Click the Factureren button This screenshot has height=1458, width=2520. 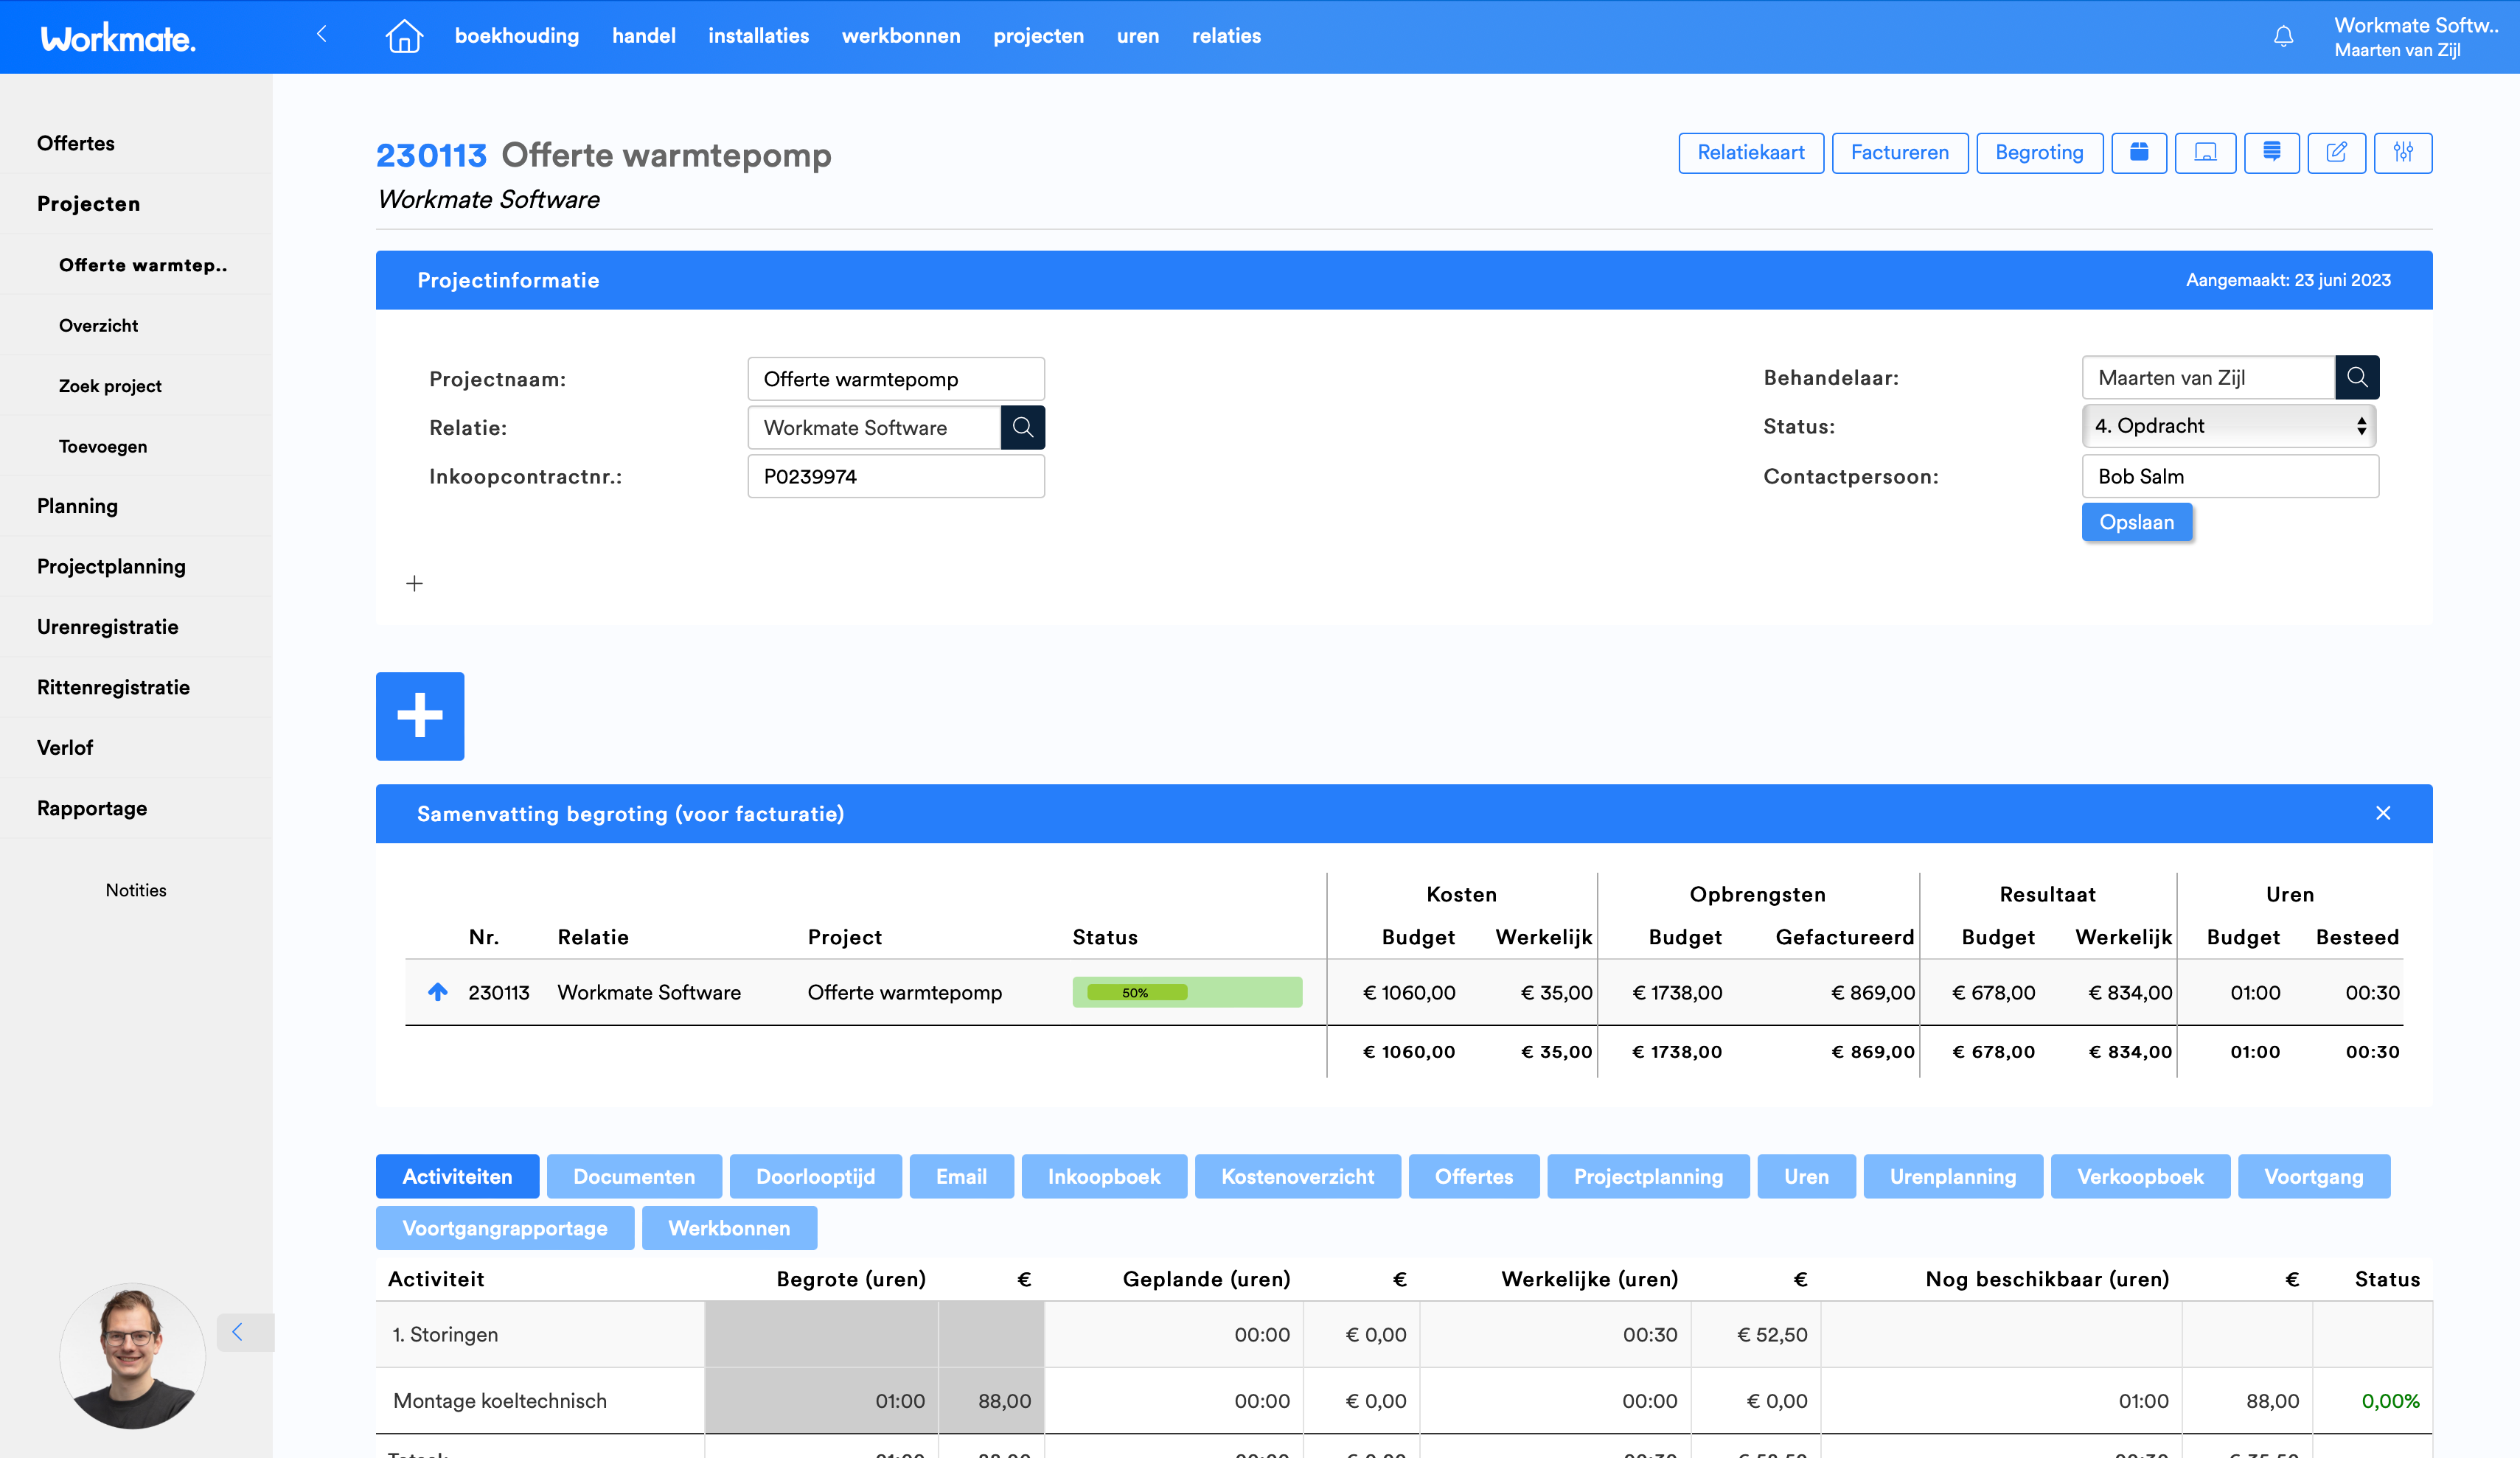[x=1899, y=152]
